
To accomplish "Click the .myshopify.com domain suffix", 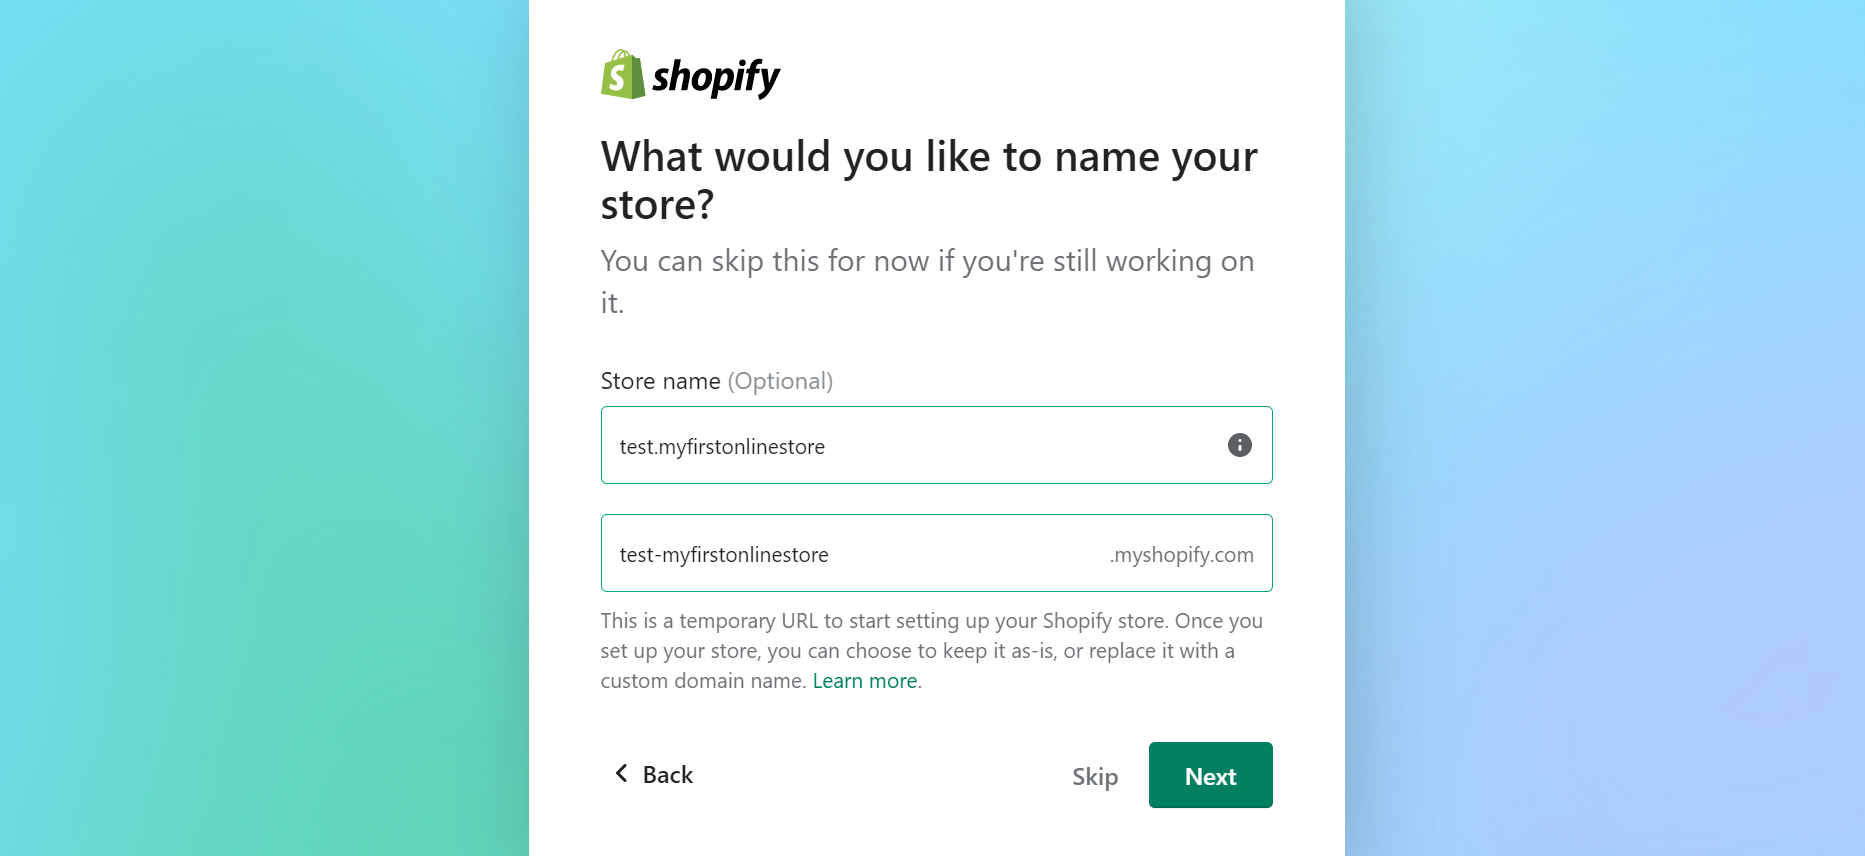I will pos(1181,555).
